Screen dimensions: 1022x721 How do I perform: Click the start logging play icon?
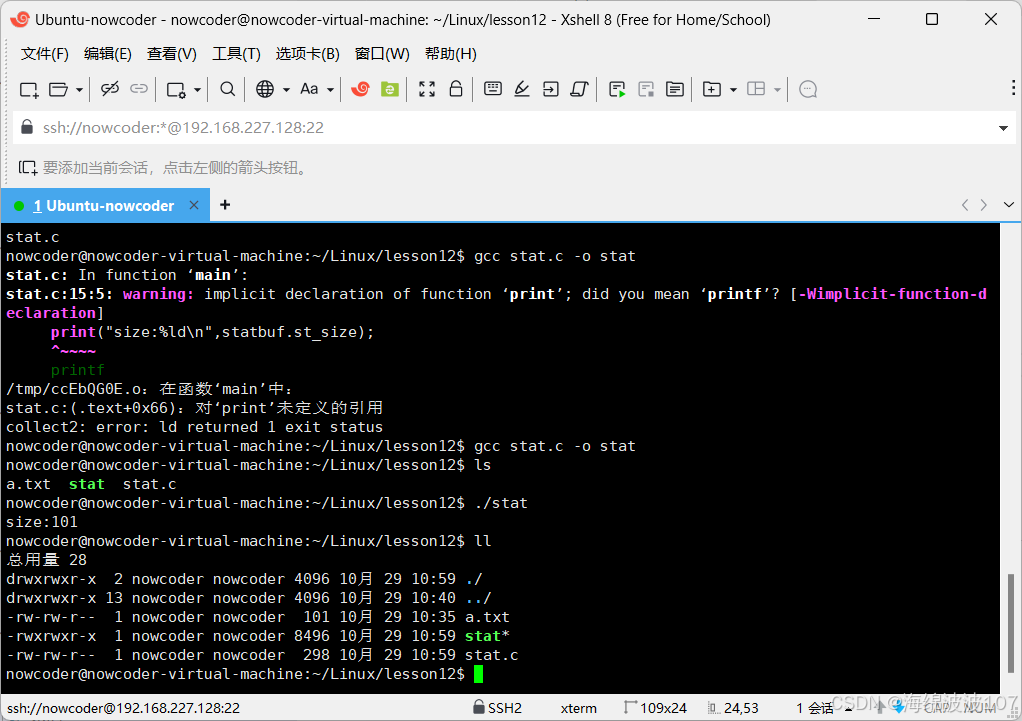click(x=617, y=89)
